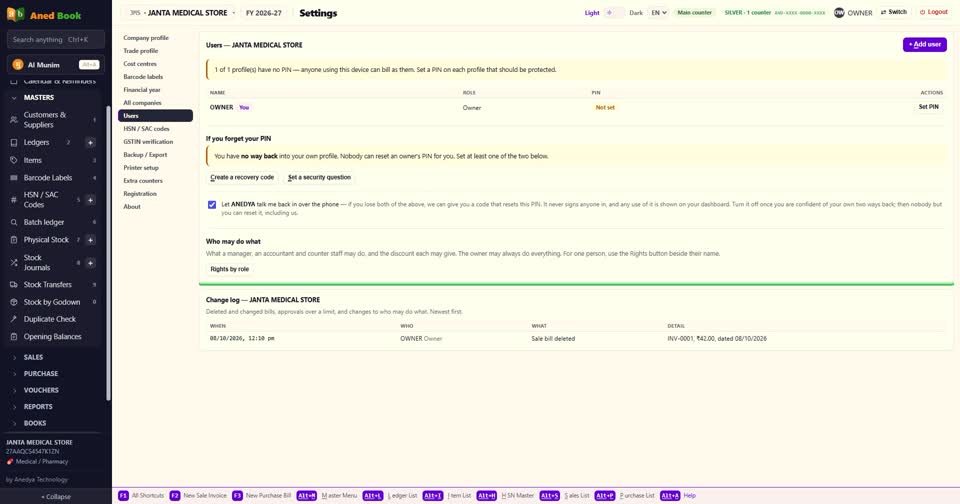
Task: Open Cost centres settings
Action: pos(155,64)
